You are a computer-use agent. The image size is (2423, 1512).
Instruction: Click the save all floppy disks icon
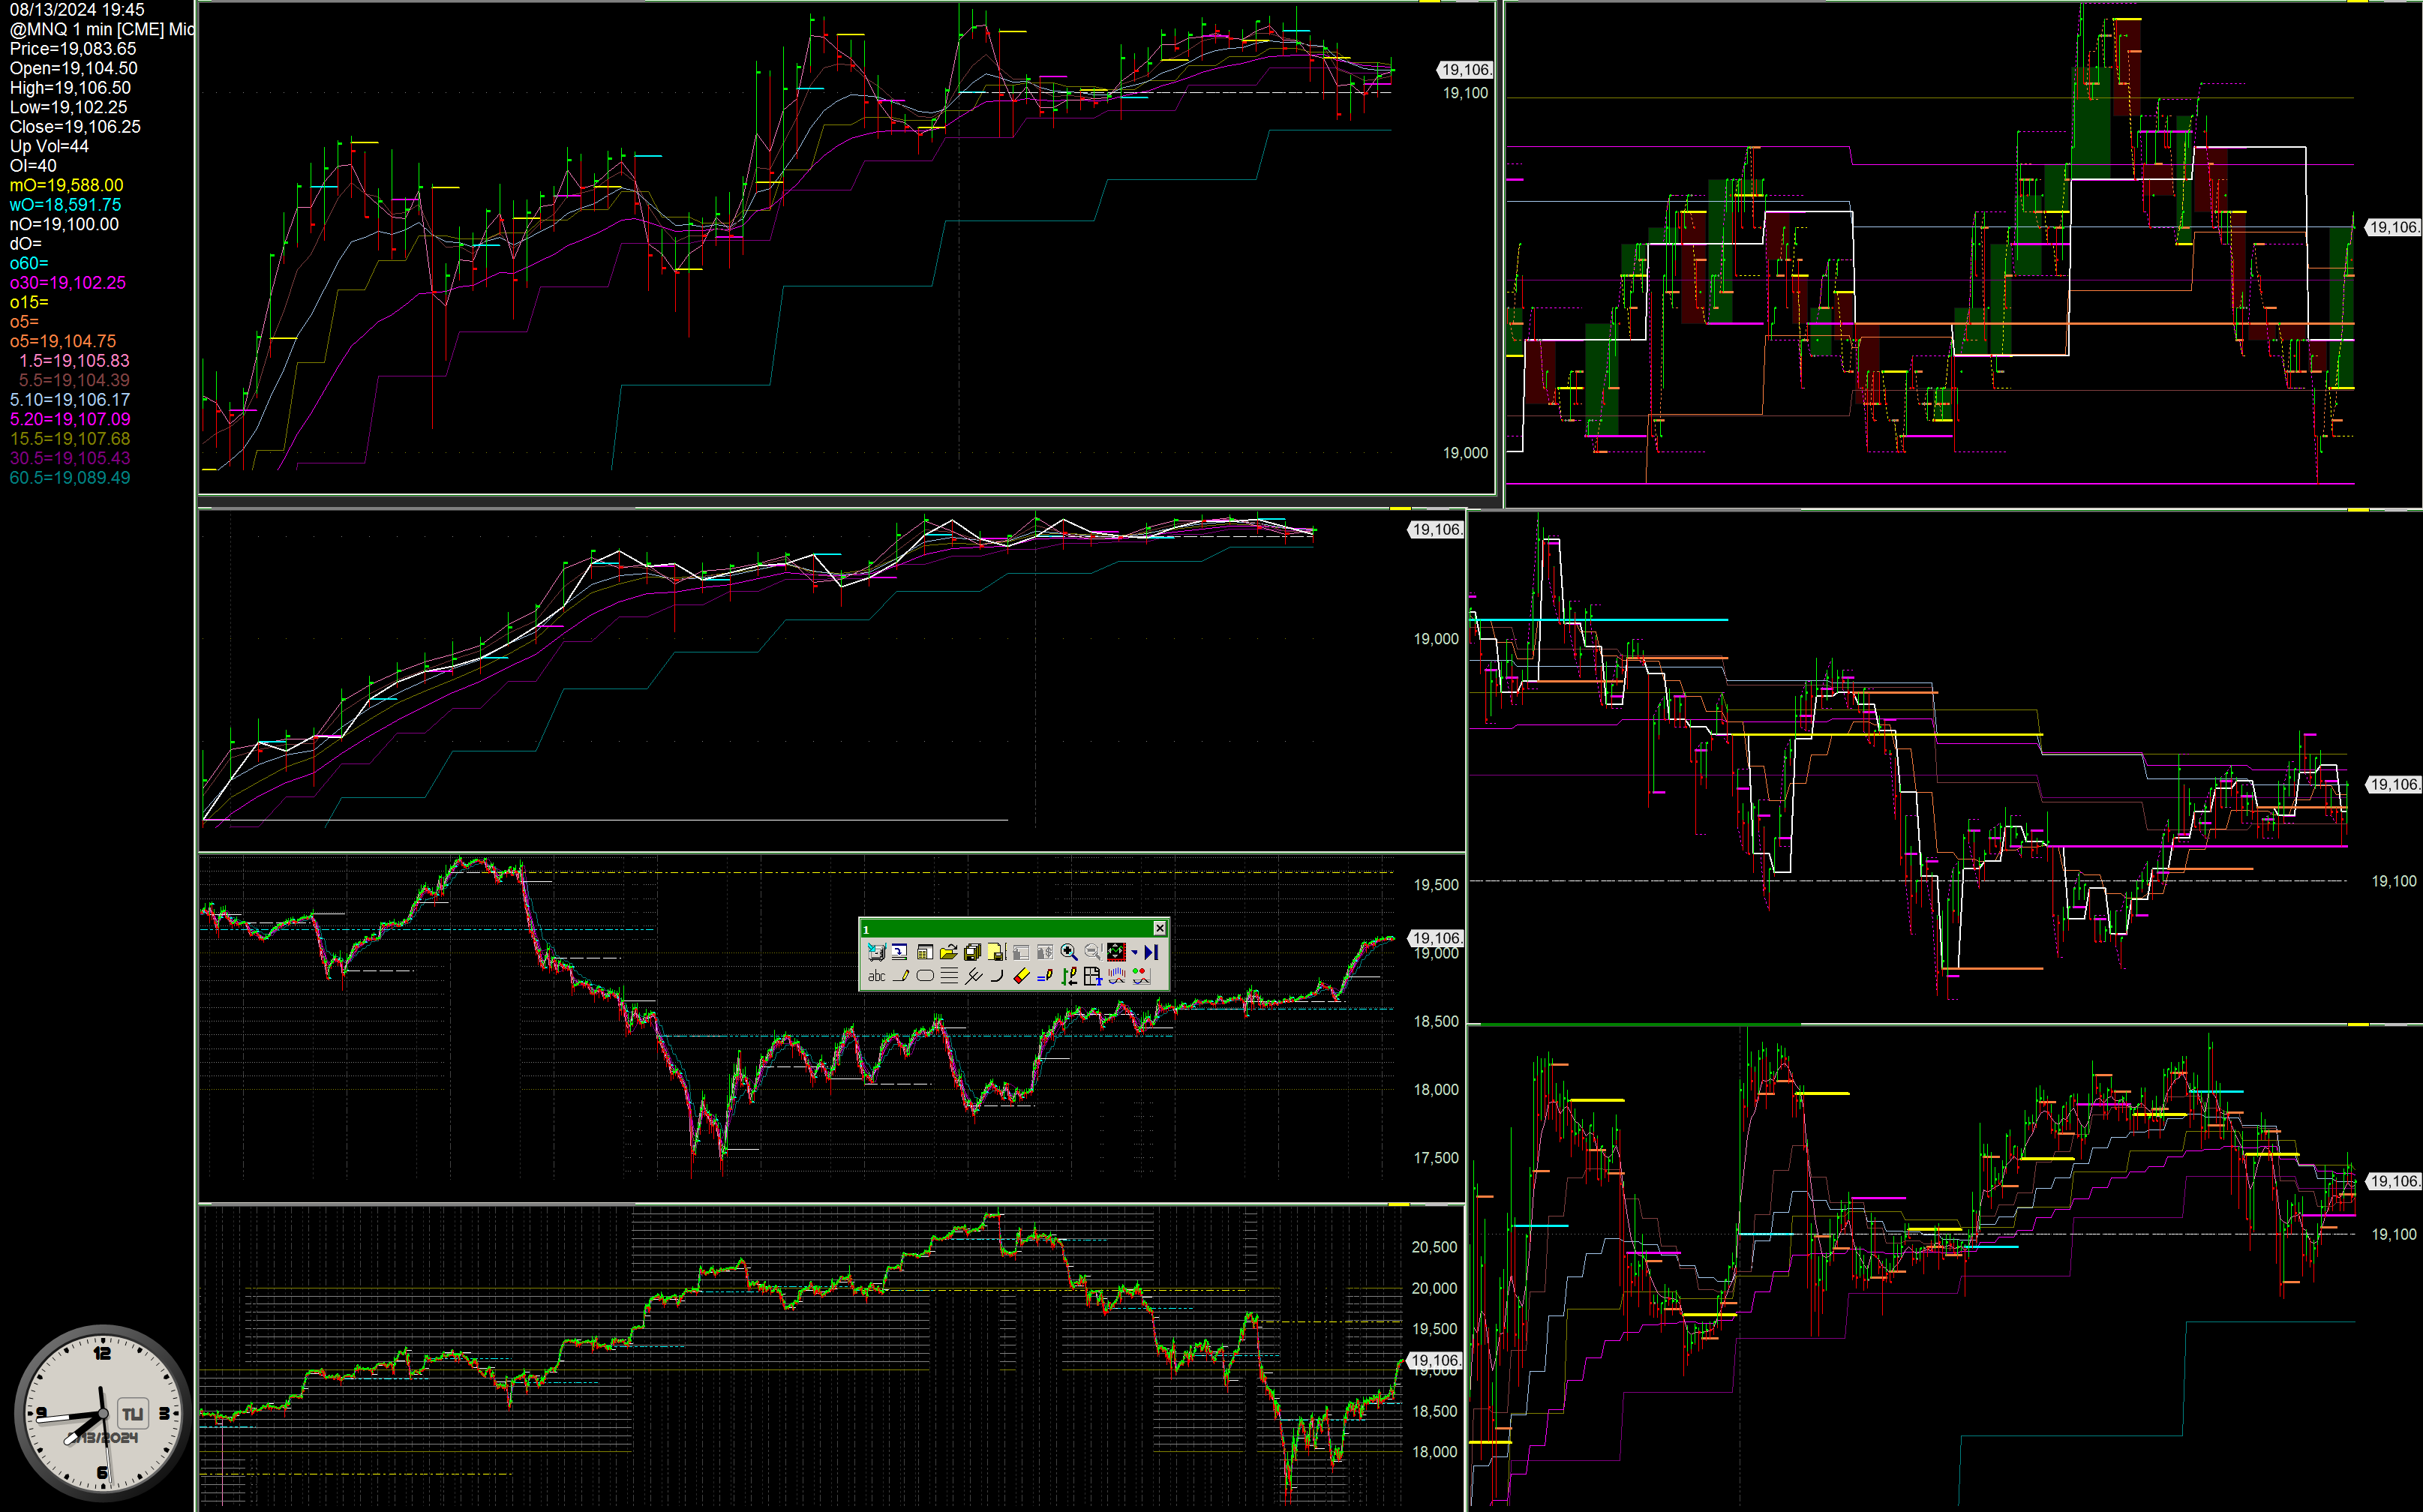[x=973, y=952]
